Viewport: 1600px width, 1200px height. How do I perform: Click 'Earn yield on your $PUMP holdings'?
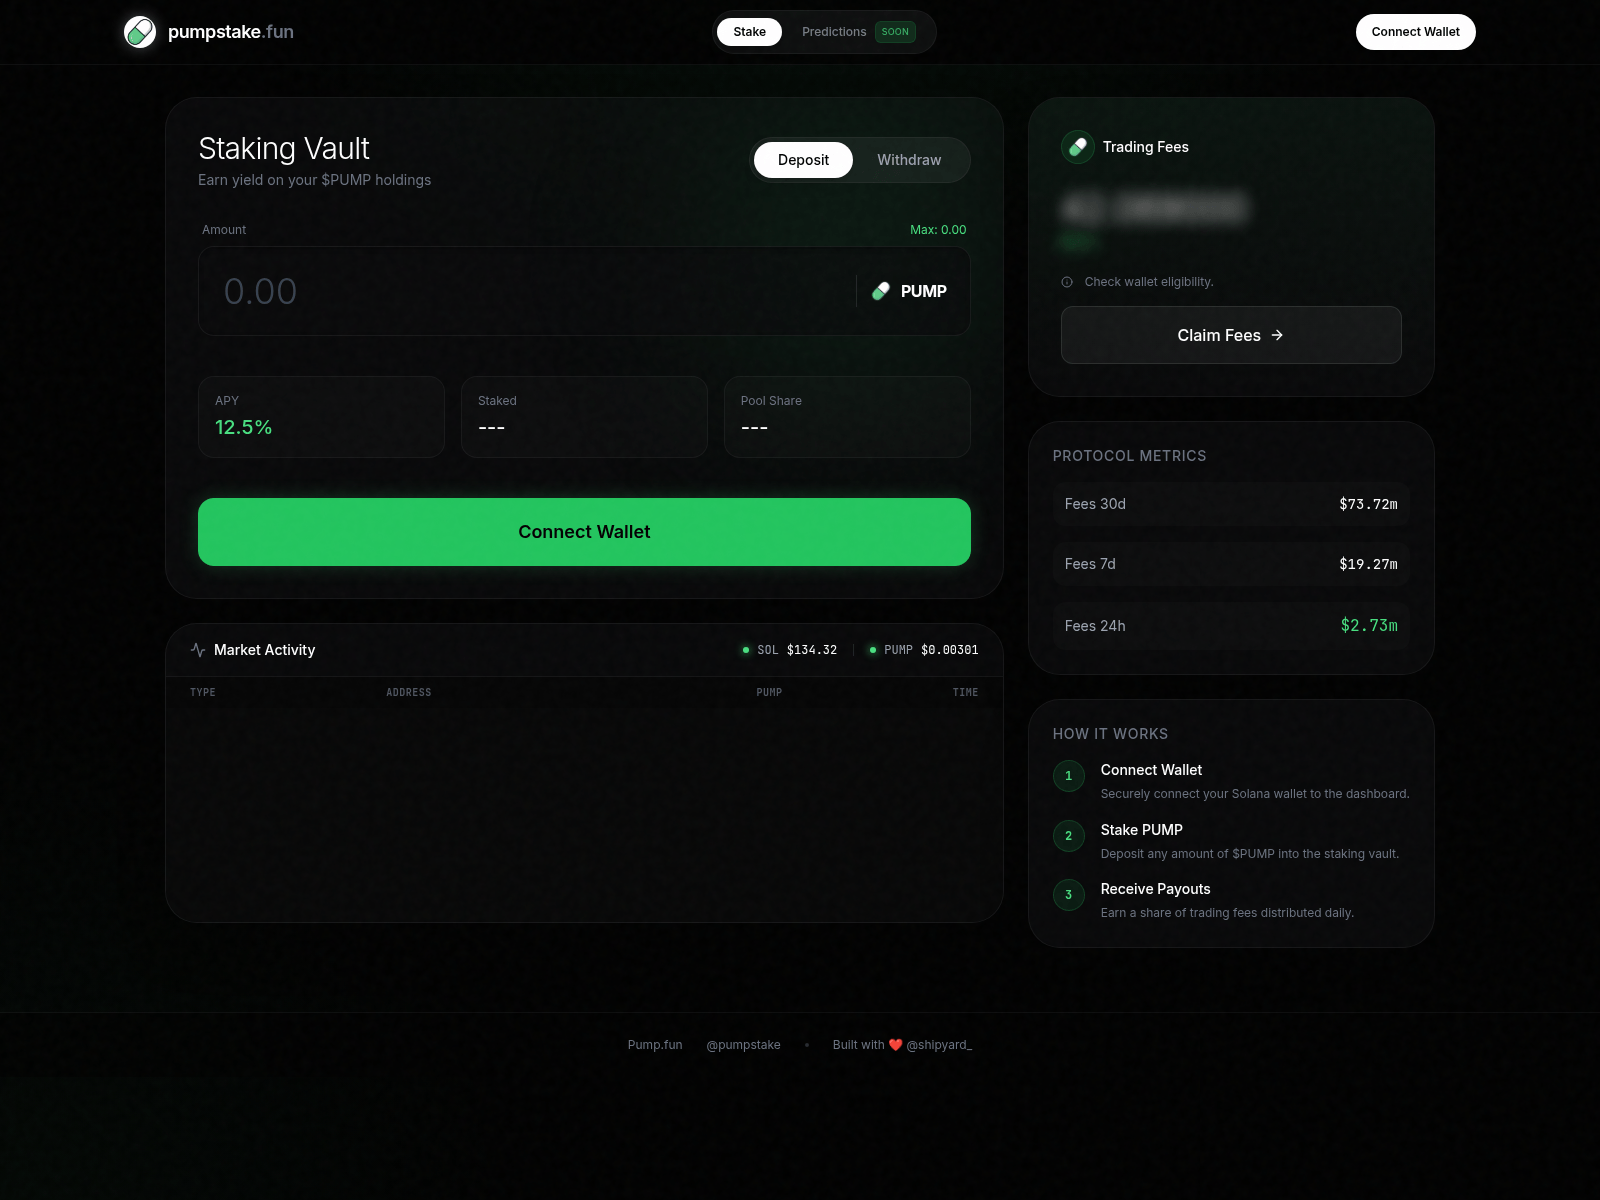315,180
